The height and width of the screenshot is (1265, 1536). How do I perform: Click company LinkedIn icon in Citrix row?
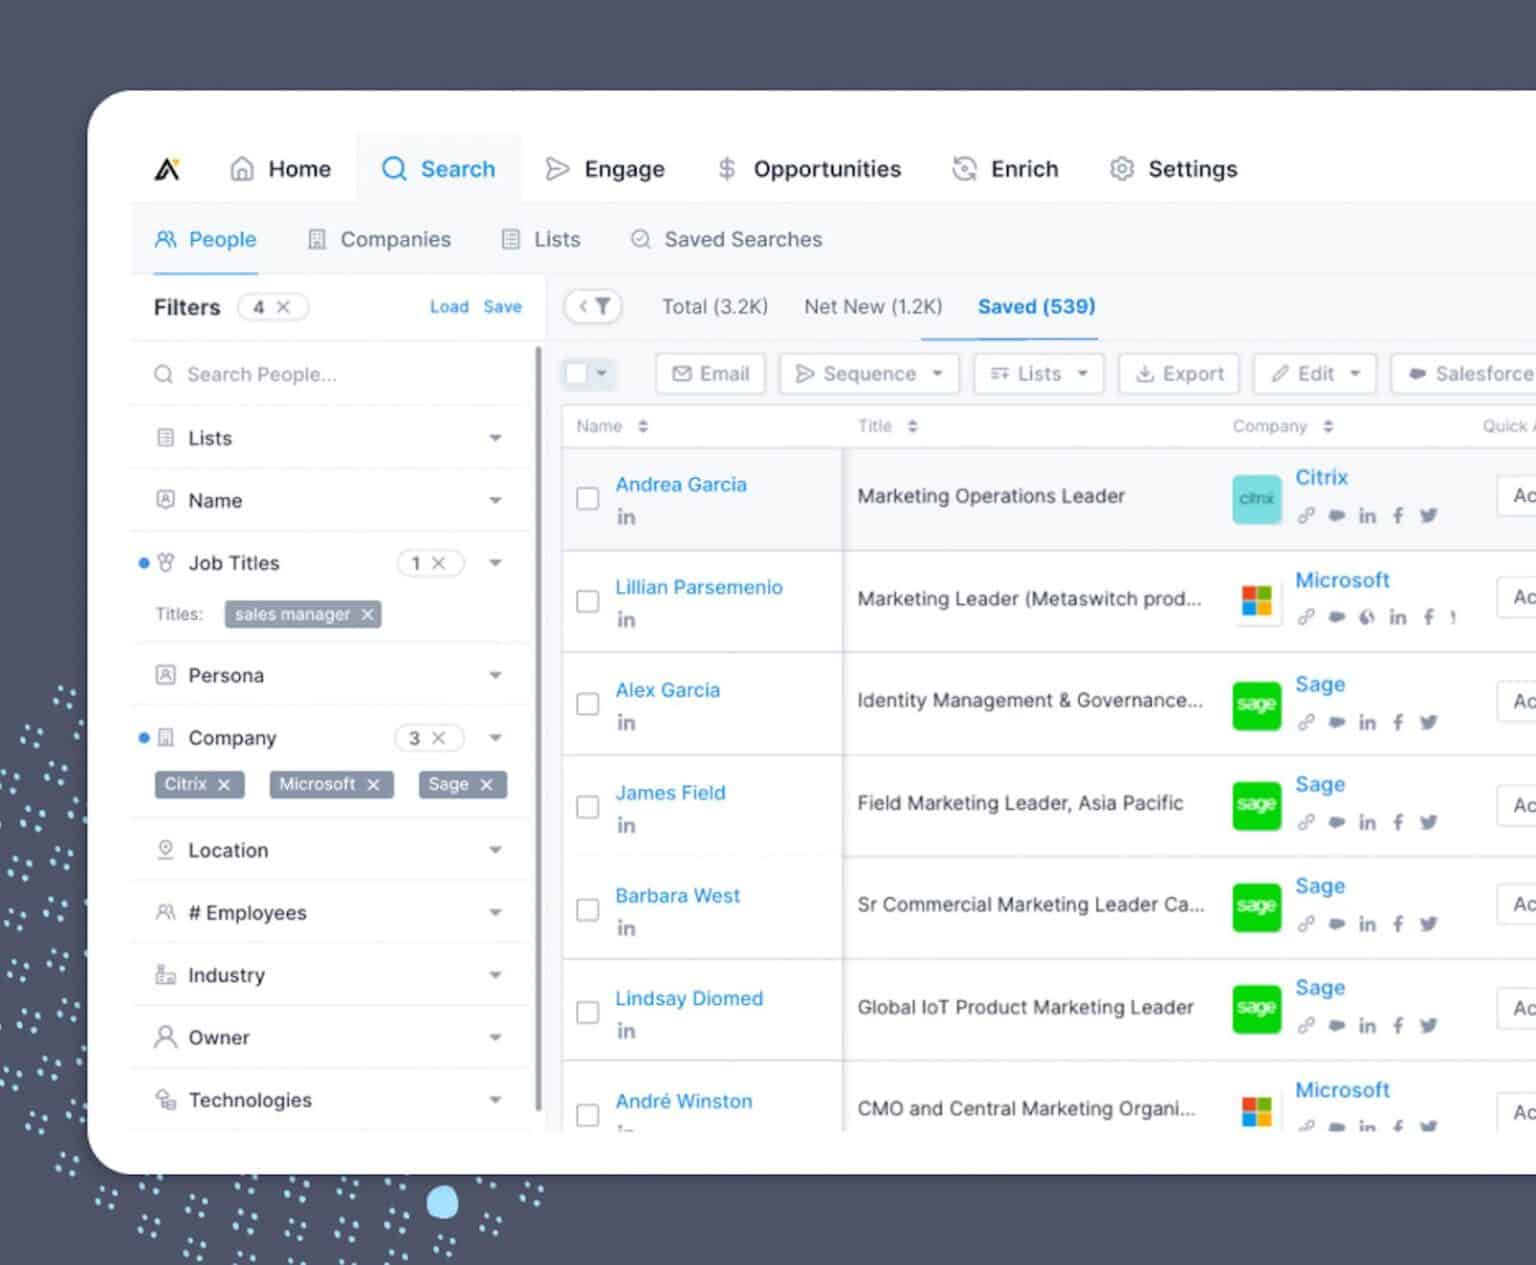click(1367, 516)
